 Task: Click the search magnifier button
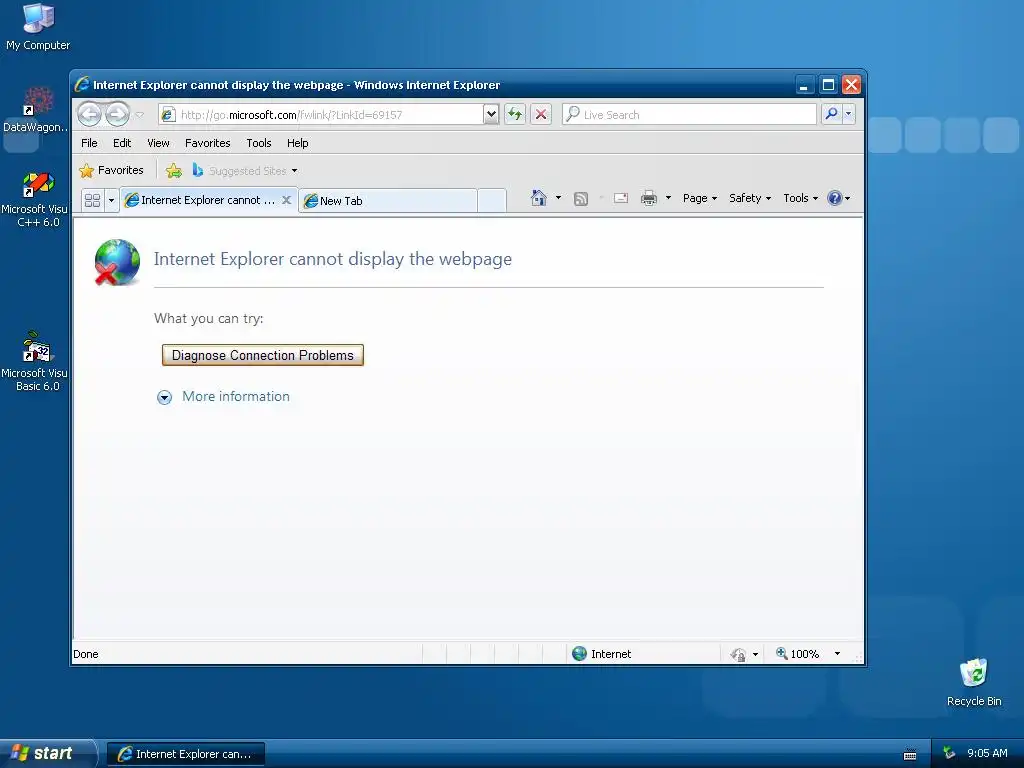coord(831,114)
